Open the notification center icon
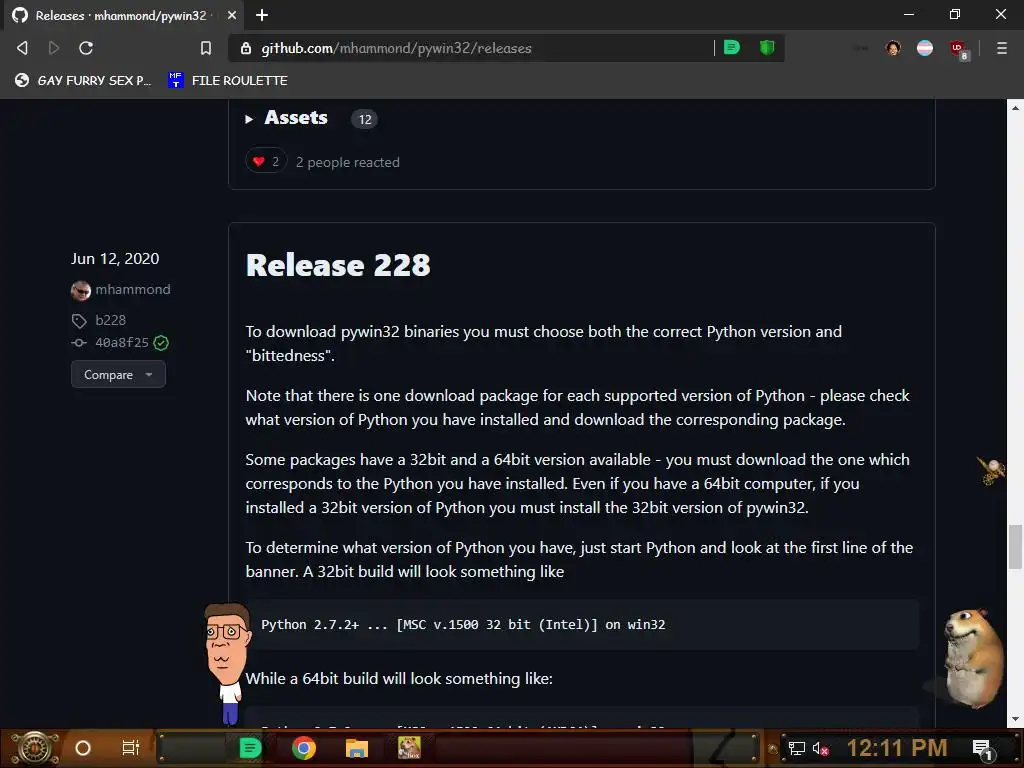 (983, 749)
